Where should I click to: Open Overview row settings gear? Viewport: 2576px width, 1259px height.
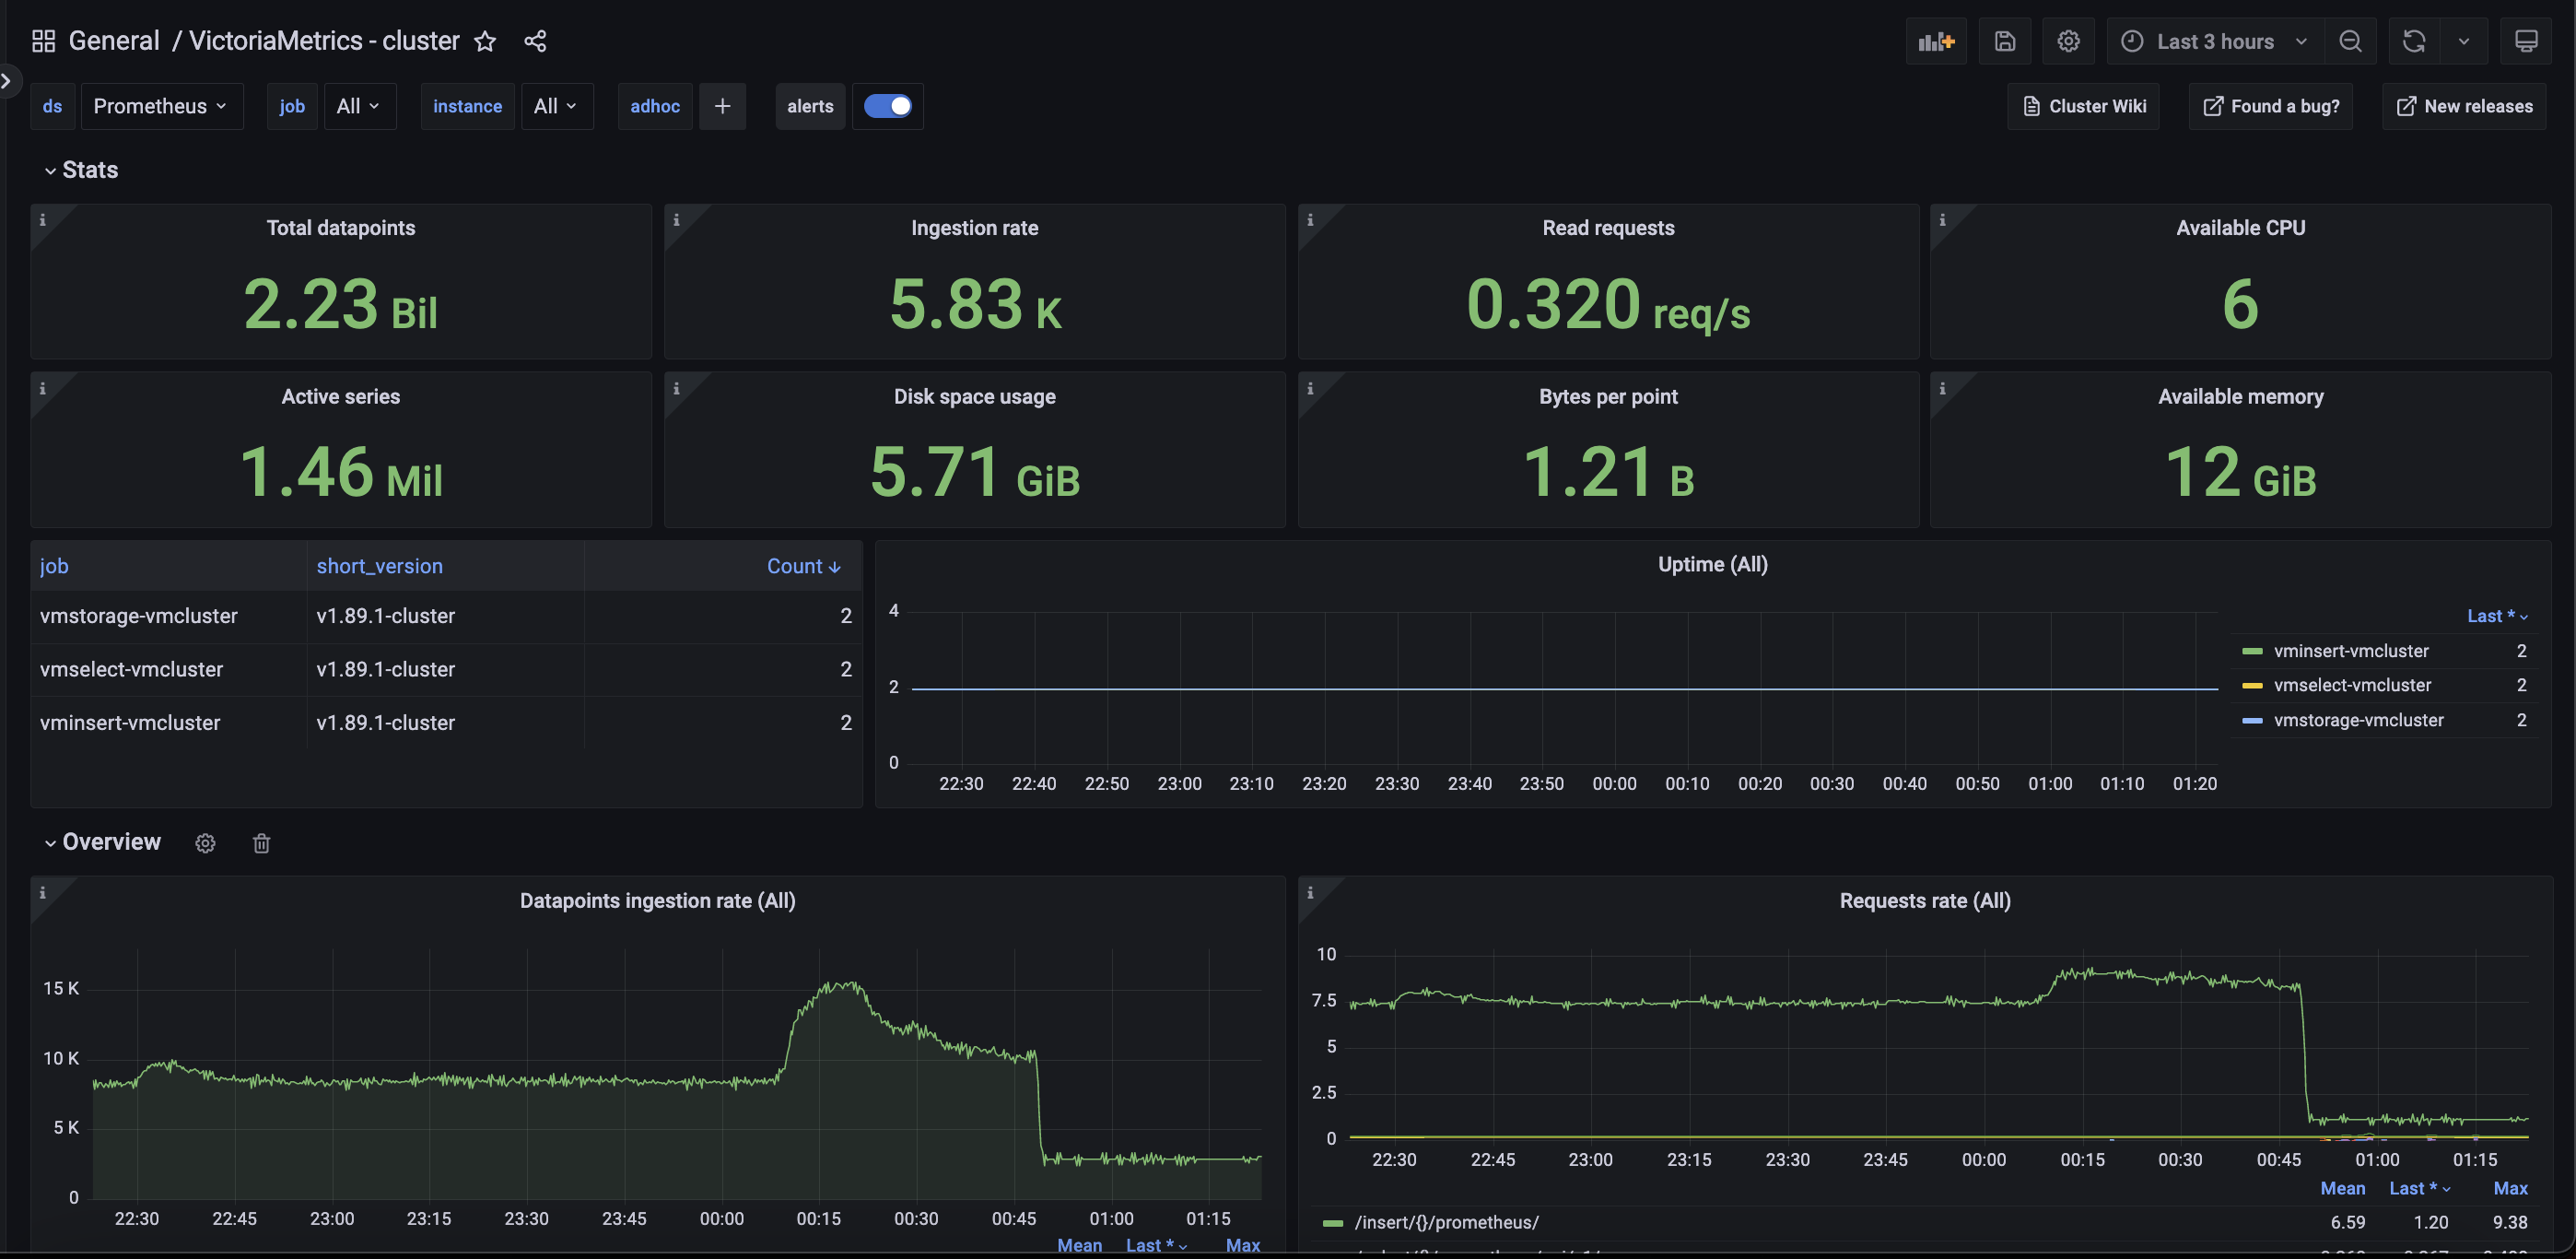(x=205, y=843)
